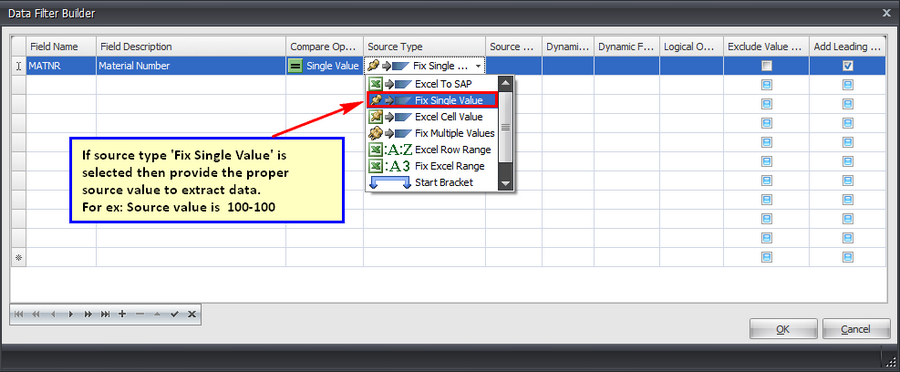Post edits with the checkmark icon
Screen dimensions: 900x372
174,314
